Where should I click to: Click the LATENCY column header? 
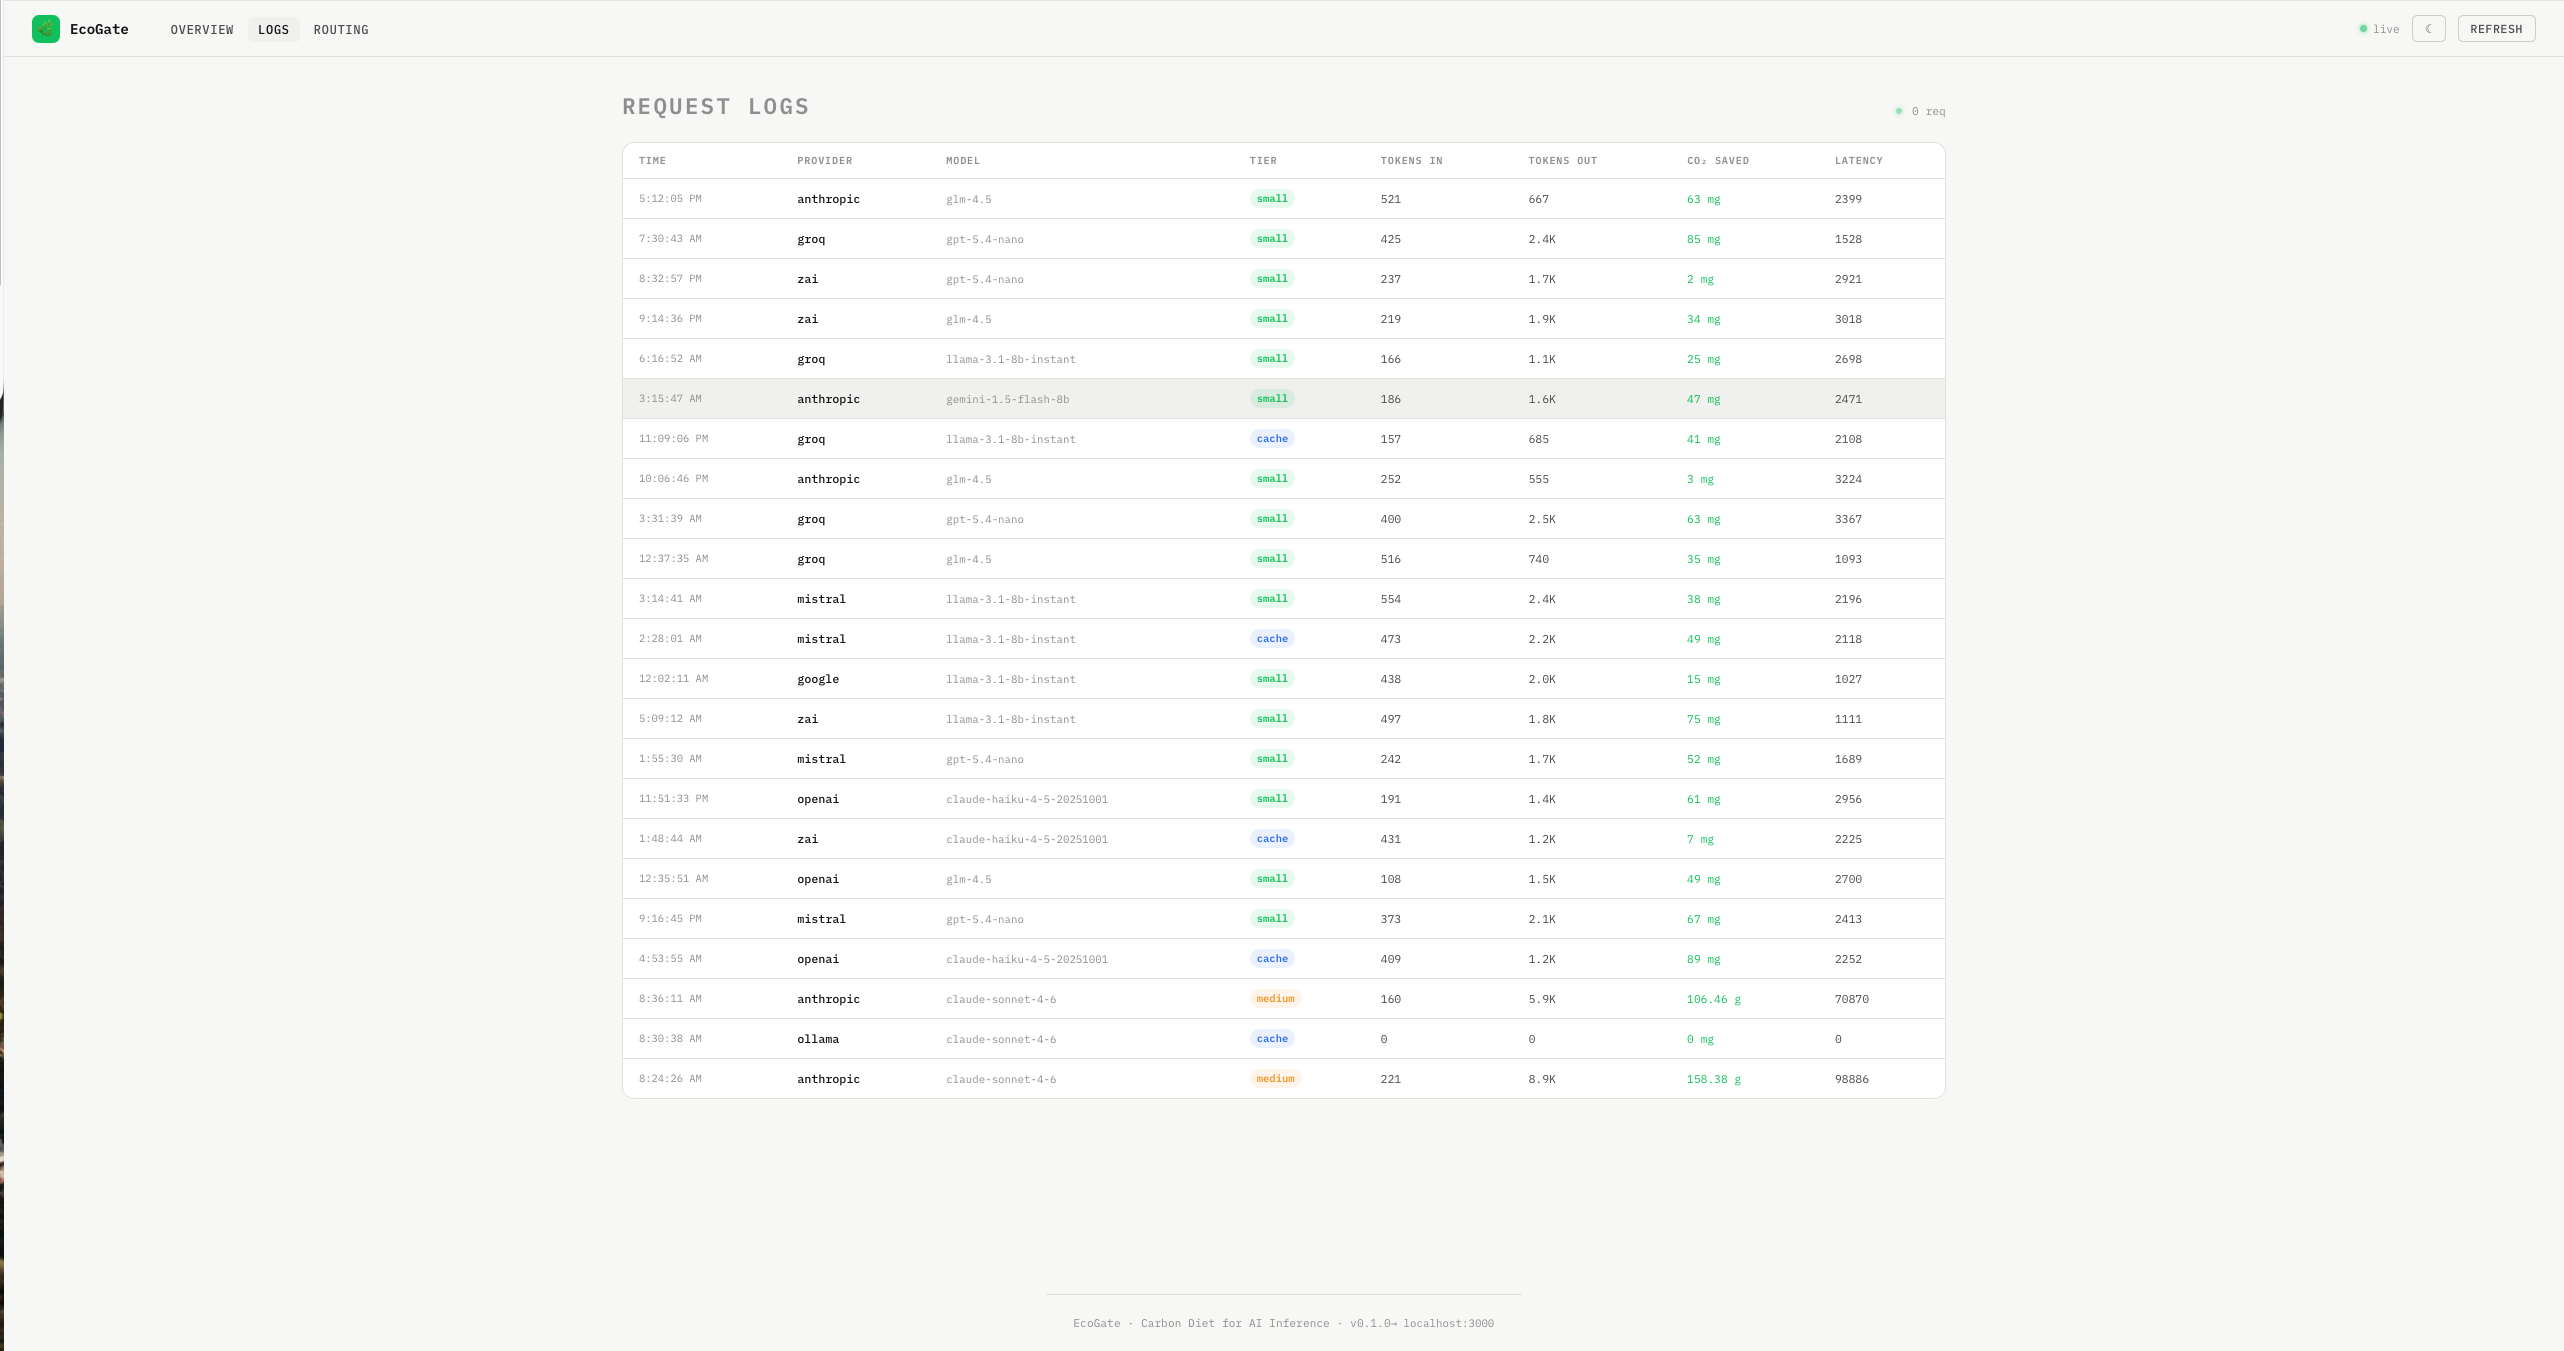pos(1858,161)
